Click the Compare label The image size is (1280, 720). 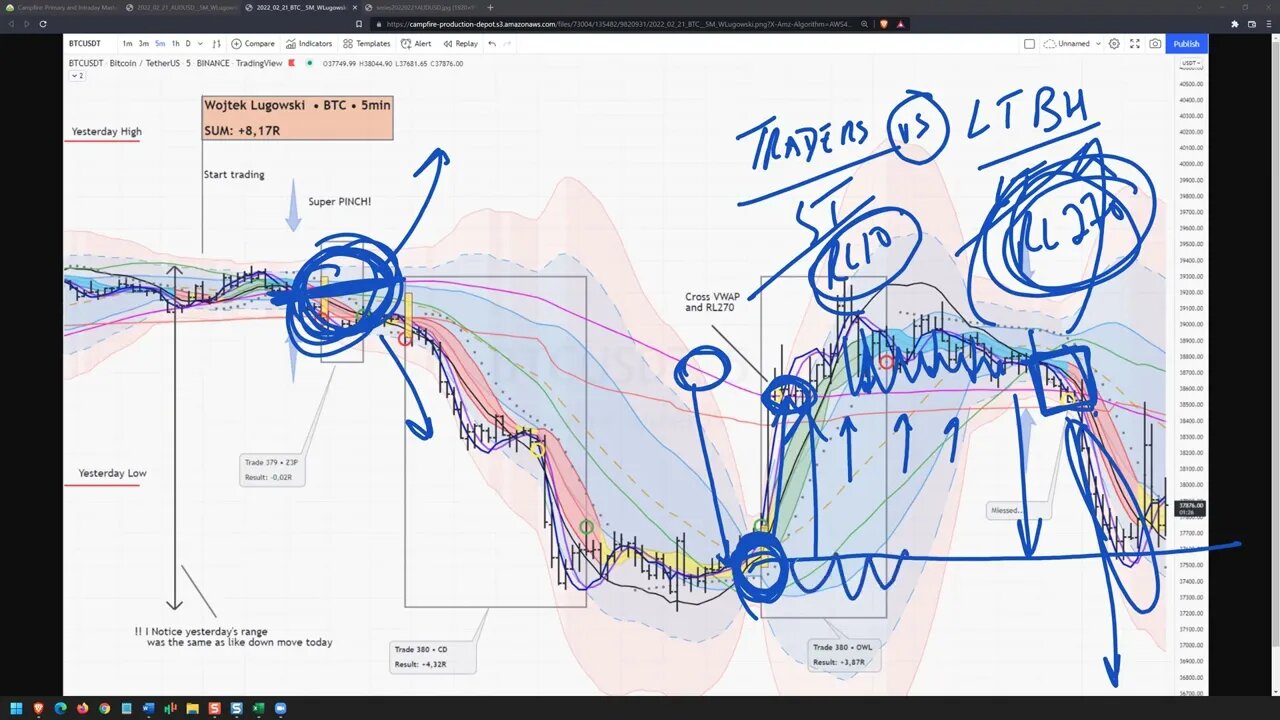pyautogui.click(x=259, y=44)
